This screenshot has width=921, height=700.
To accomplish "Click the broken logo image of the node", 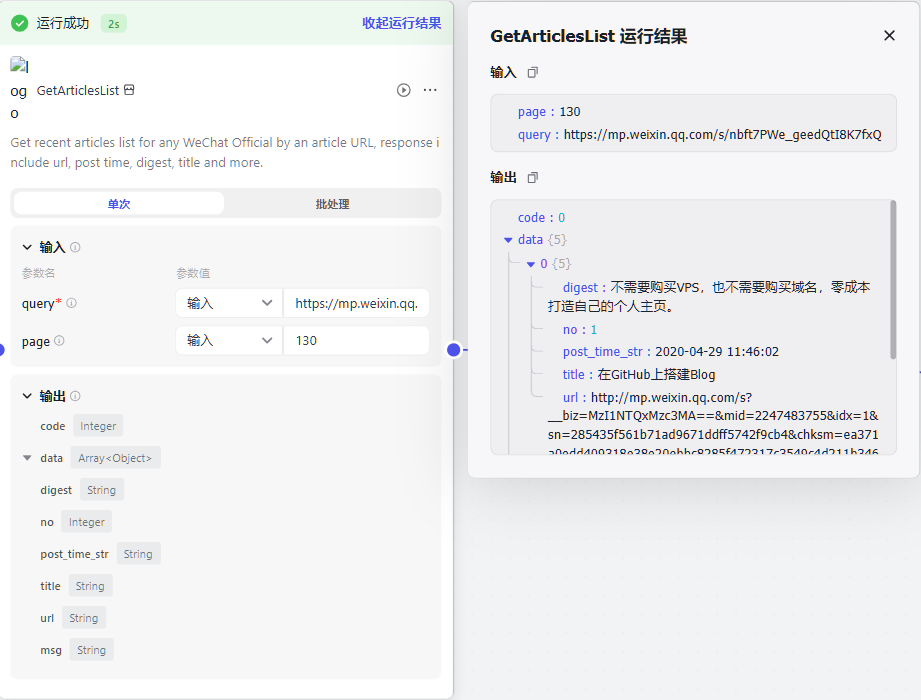I will click(18, 65).
